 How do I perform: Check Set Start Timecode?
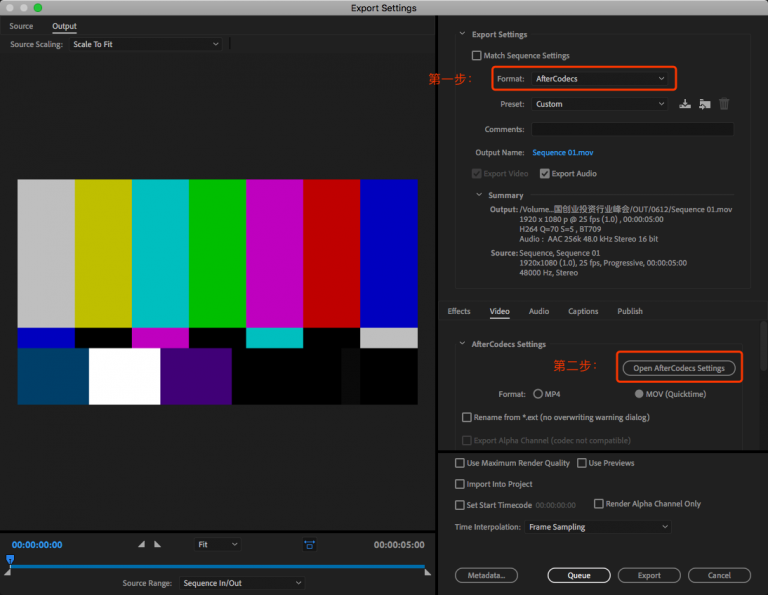(x=459, y=505)
